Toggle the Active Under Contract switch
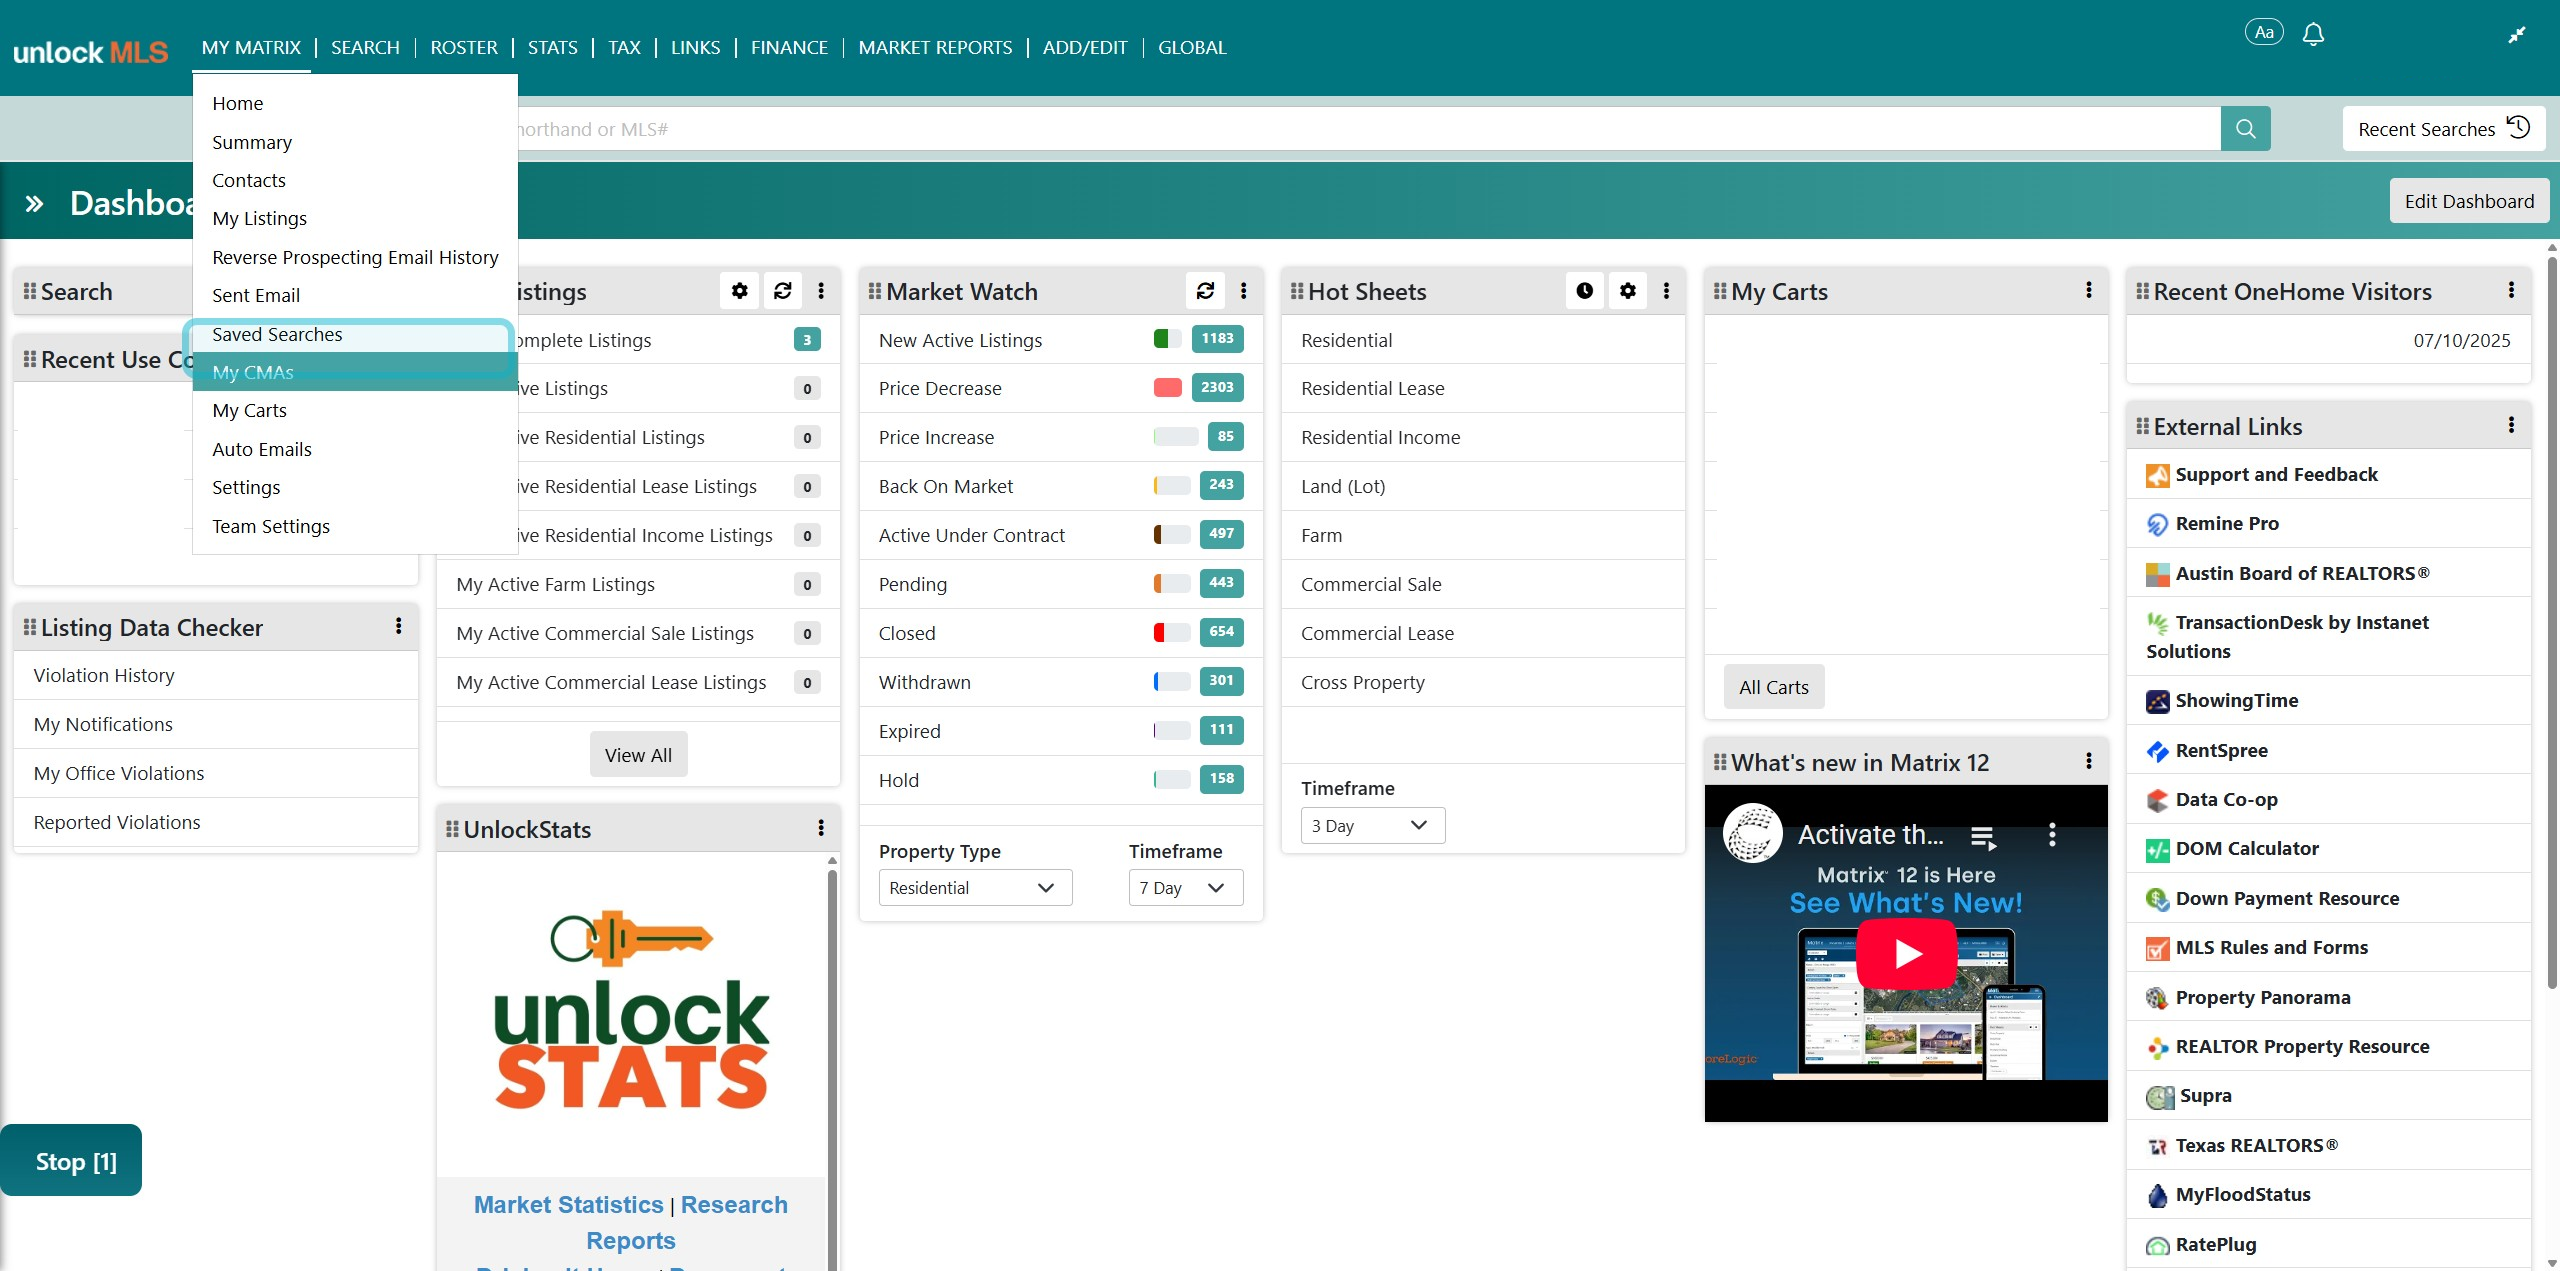2560x1271 pixels. [x=1172, y=535]
